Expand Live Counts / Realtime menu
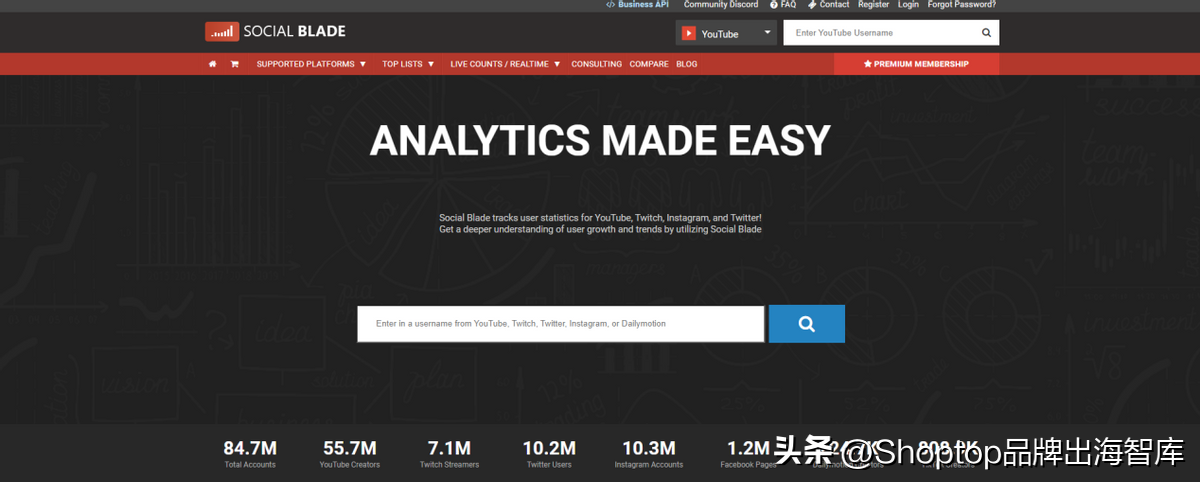1200x482 pixels. [x=505, y=64]
